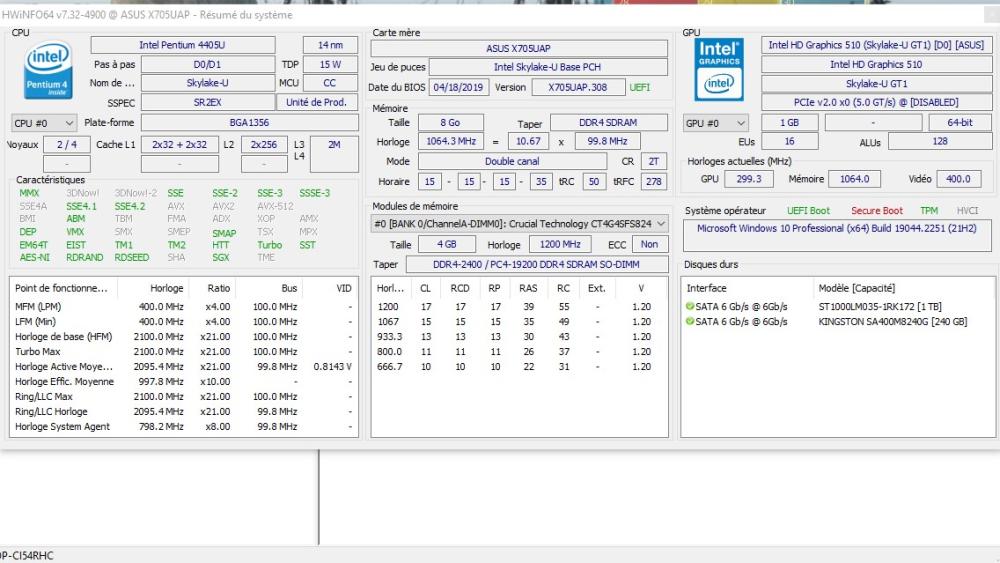Click the Double canal memory mode field
1000x563 pixels.
tap(512, 161)
